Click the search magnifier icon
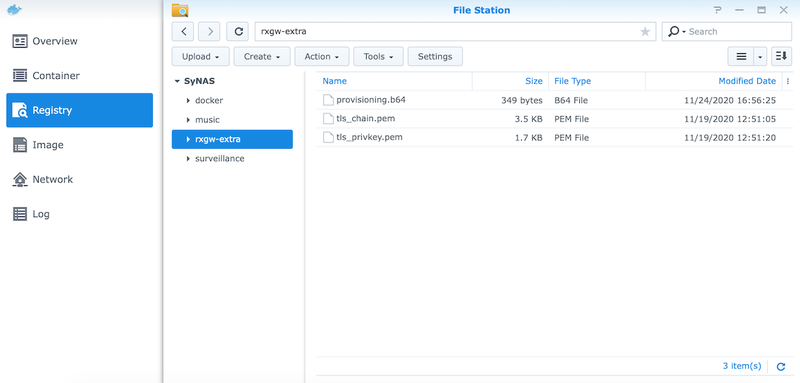800x383 pixels. pyautogui.click(x=674, y=32)
